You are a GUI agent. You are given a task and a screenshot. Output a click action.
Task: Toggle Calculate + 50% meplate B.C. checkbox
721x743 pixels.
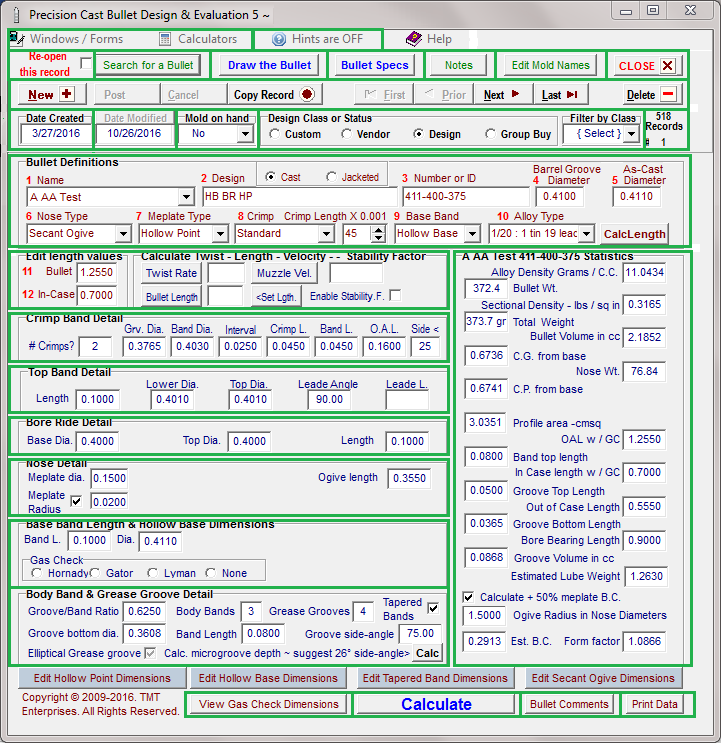click(468, 597)
